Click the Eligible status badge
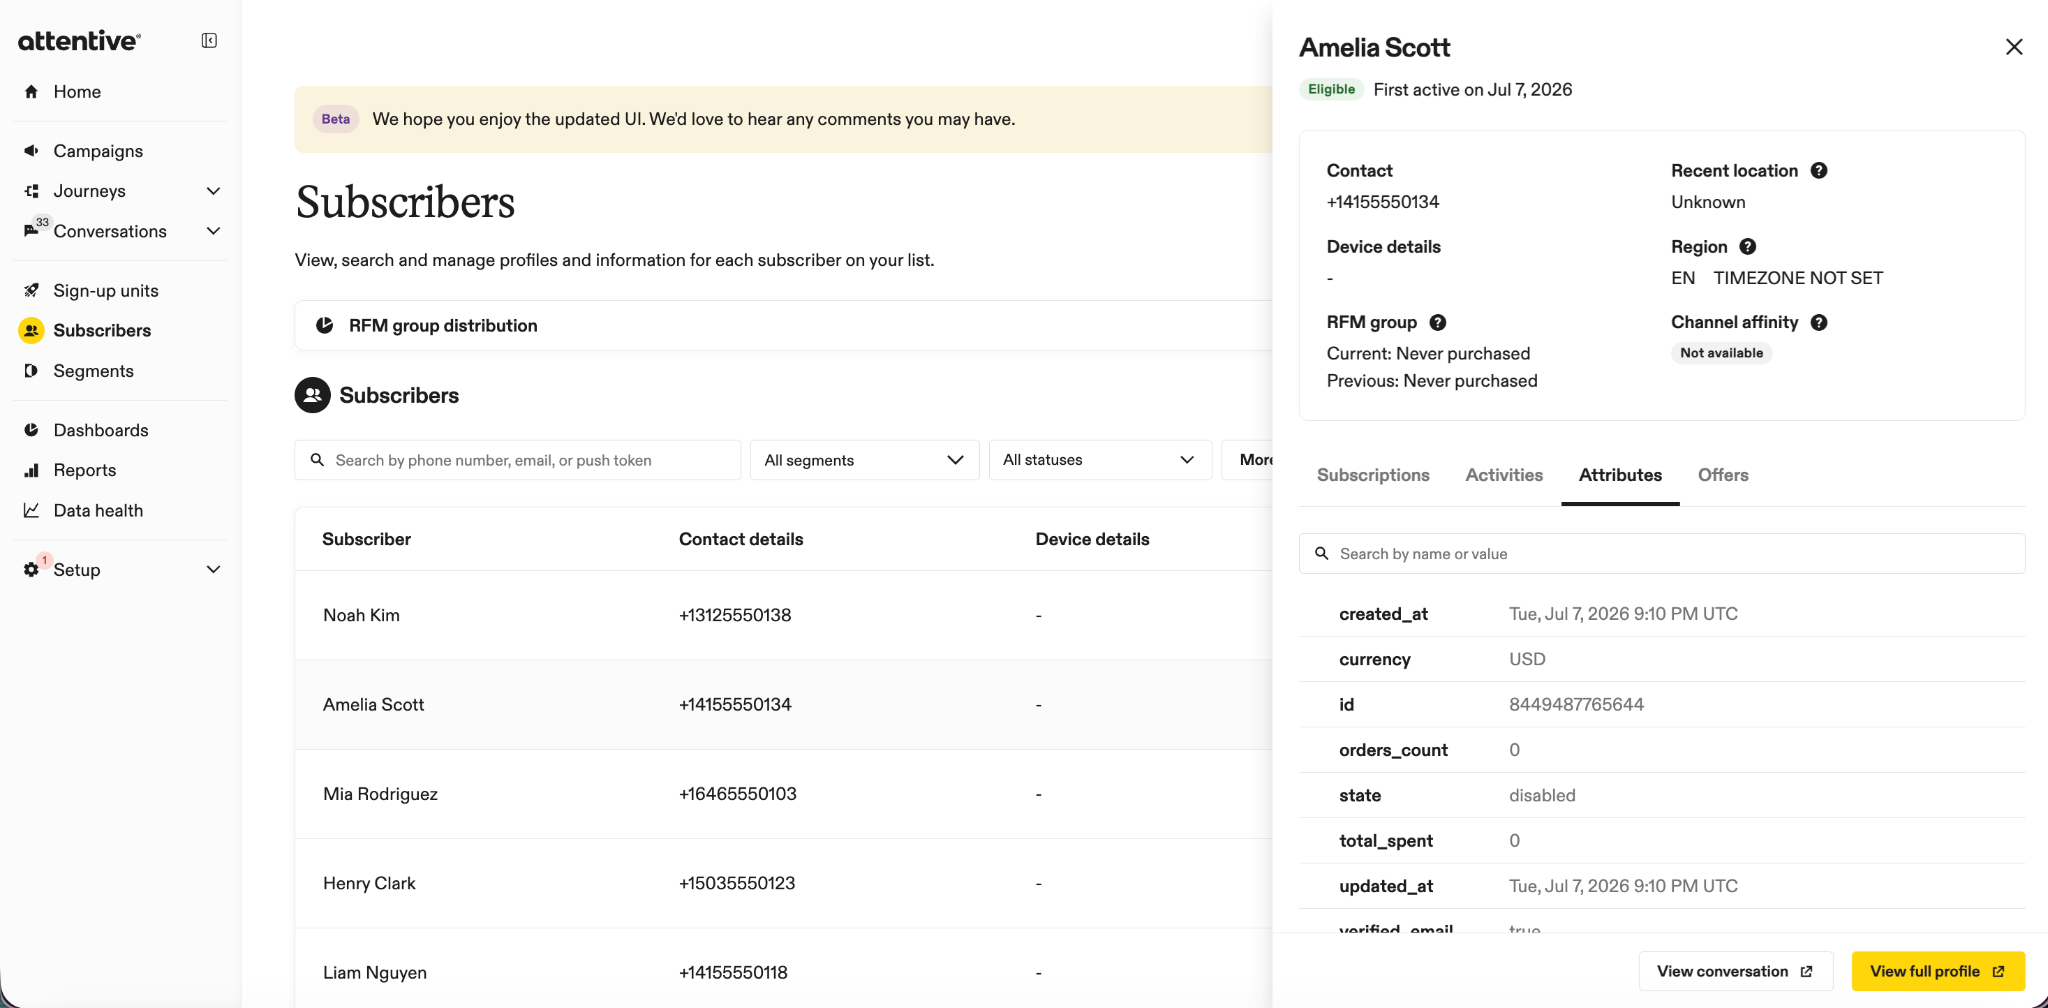This screenshot has width=2048, height=1008. tap(1332, 89)
